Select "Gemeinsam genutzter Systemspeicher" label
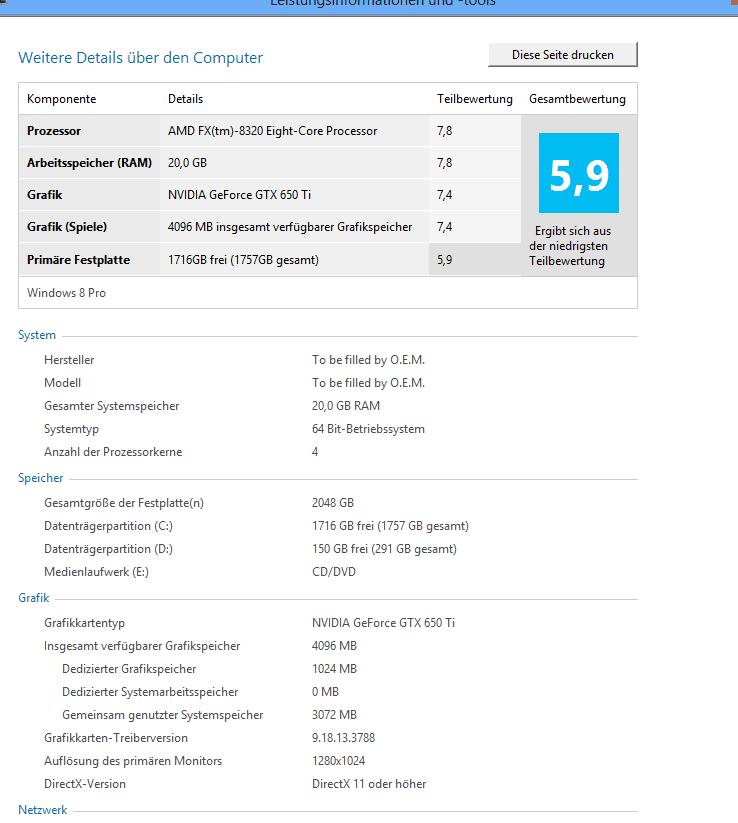The image size is (738, 823). (163, 715)
